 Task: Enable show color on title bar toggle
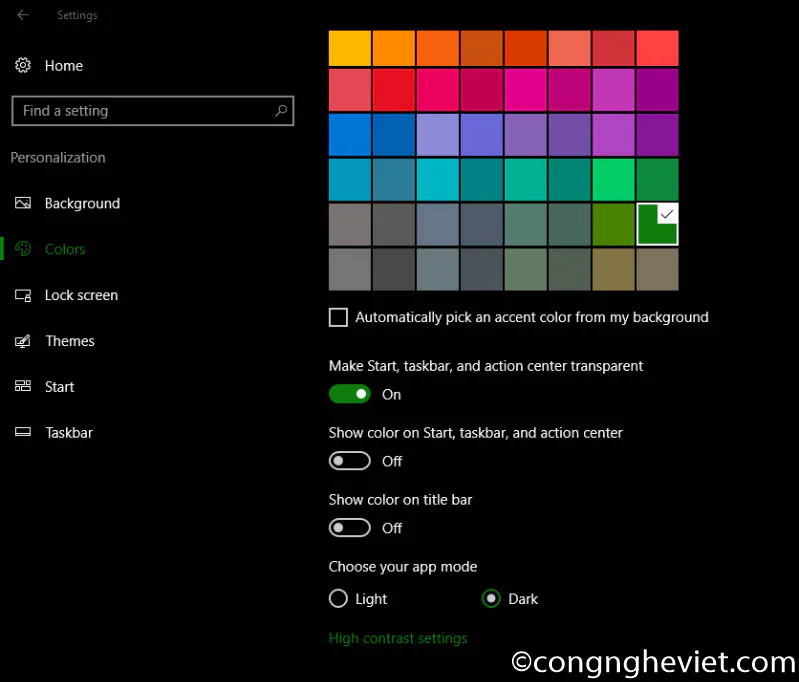pyautogui.click(x=350, y=528)
